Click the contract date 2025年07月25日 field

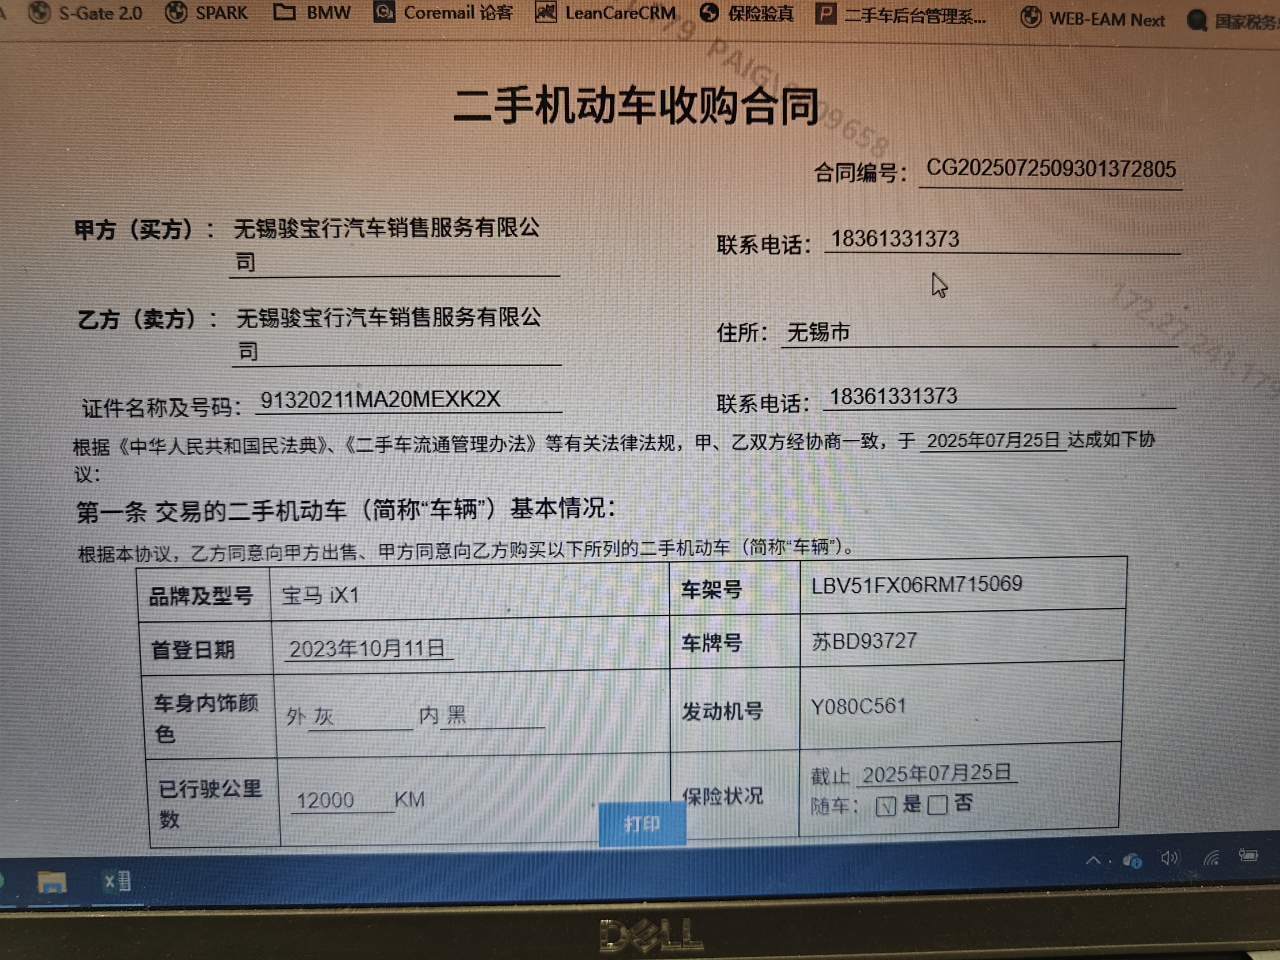(x=992, y=441)
